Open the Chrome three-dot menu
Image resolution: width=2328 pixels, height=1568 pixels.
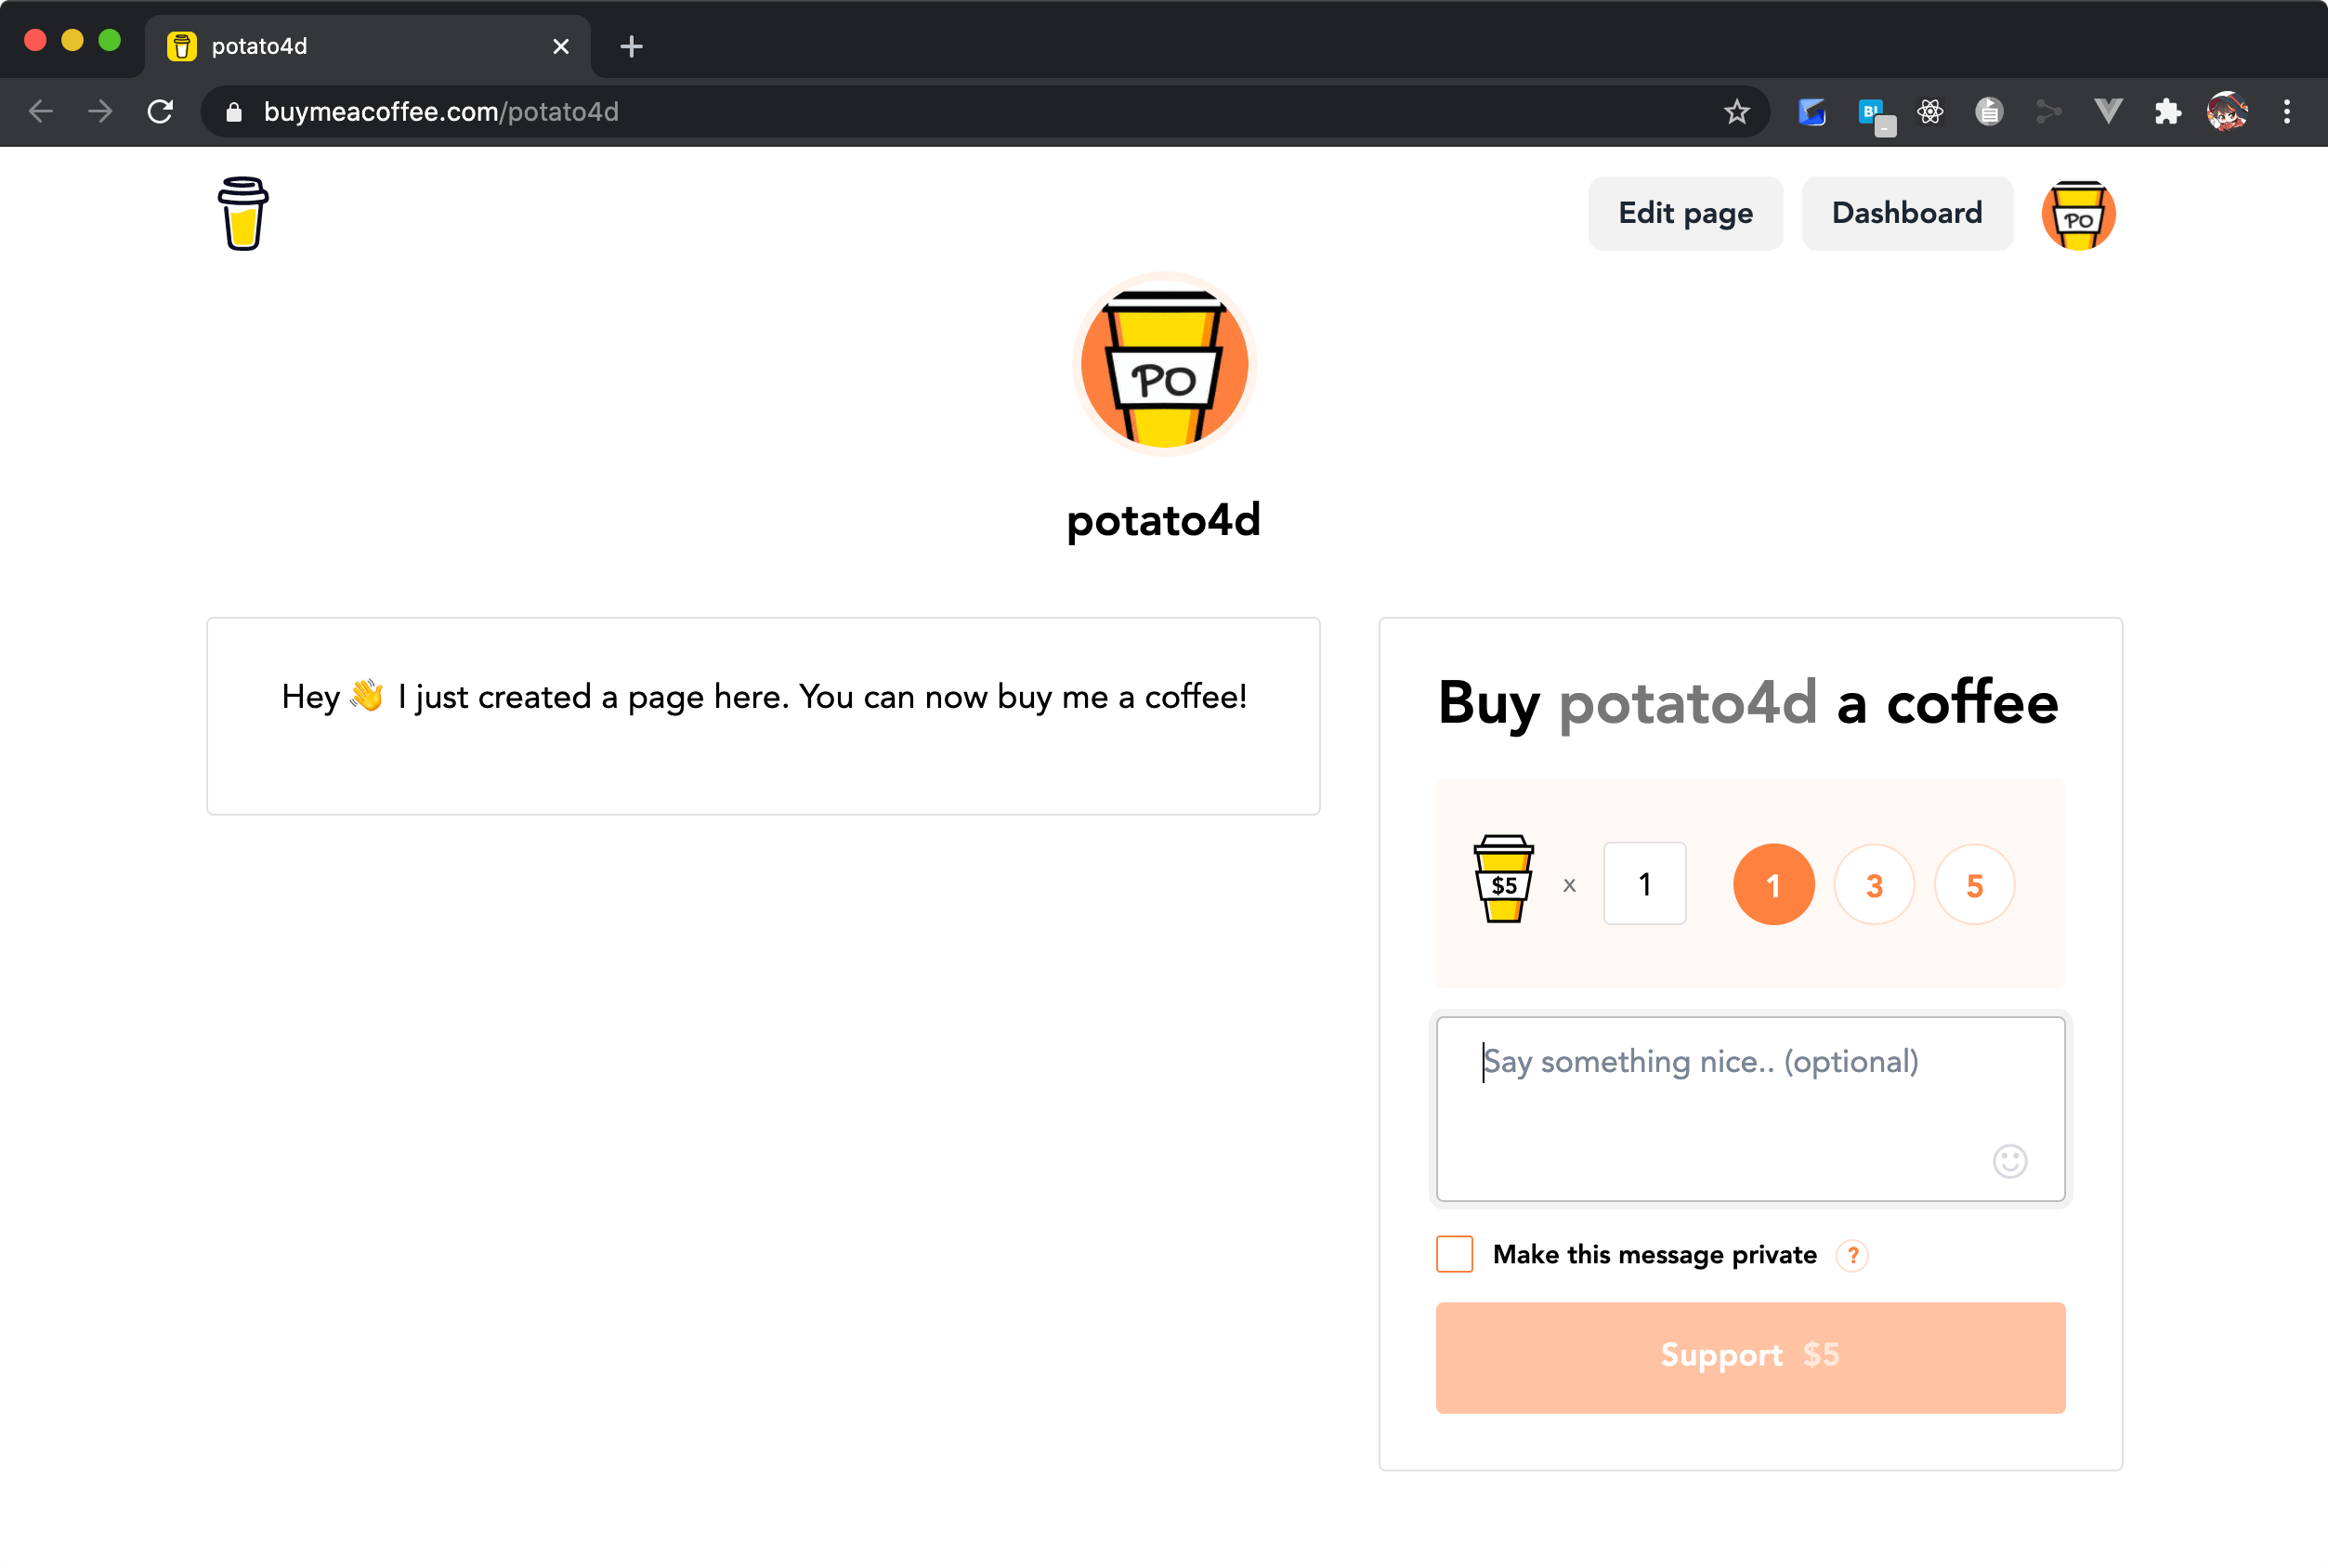(2286, 112)
